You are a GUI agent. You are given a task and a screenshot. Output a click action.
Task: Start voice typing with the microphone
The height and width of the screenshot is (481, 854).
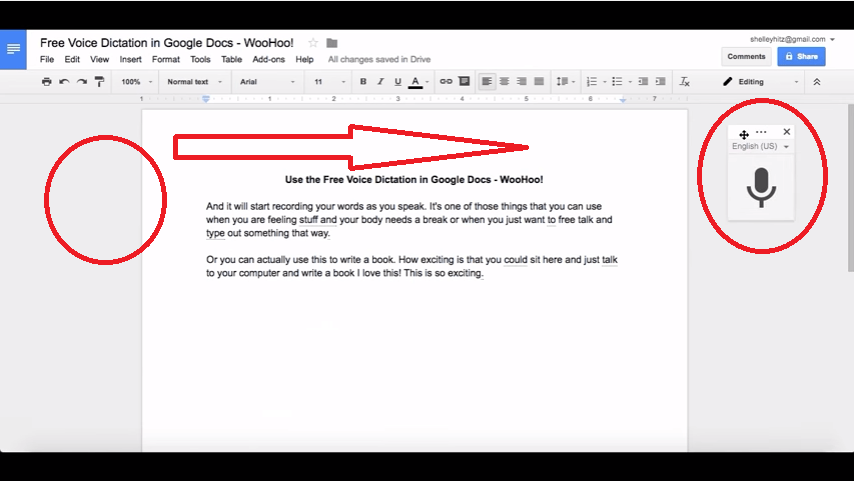coord(761,187)
